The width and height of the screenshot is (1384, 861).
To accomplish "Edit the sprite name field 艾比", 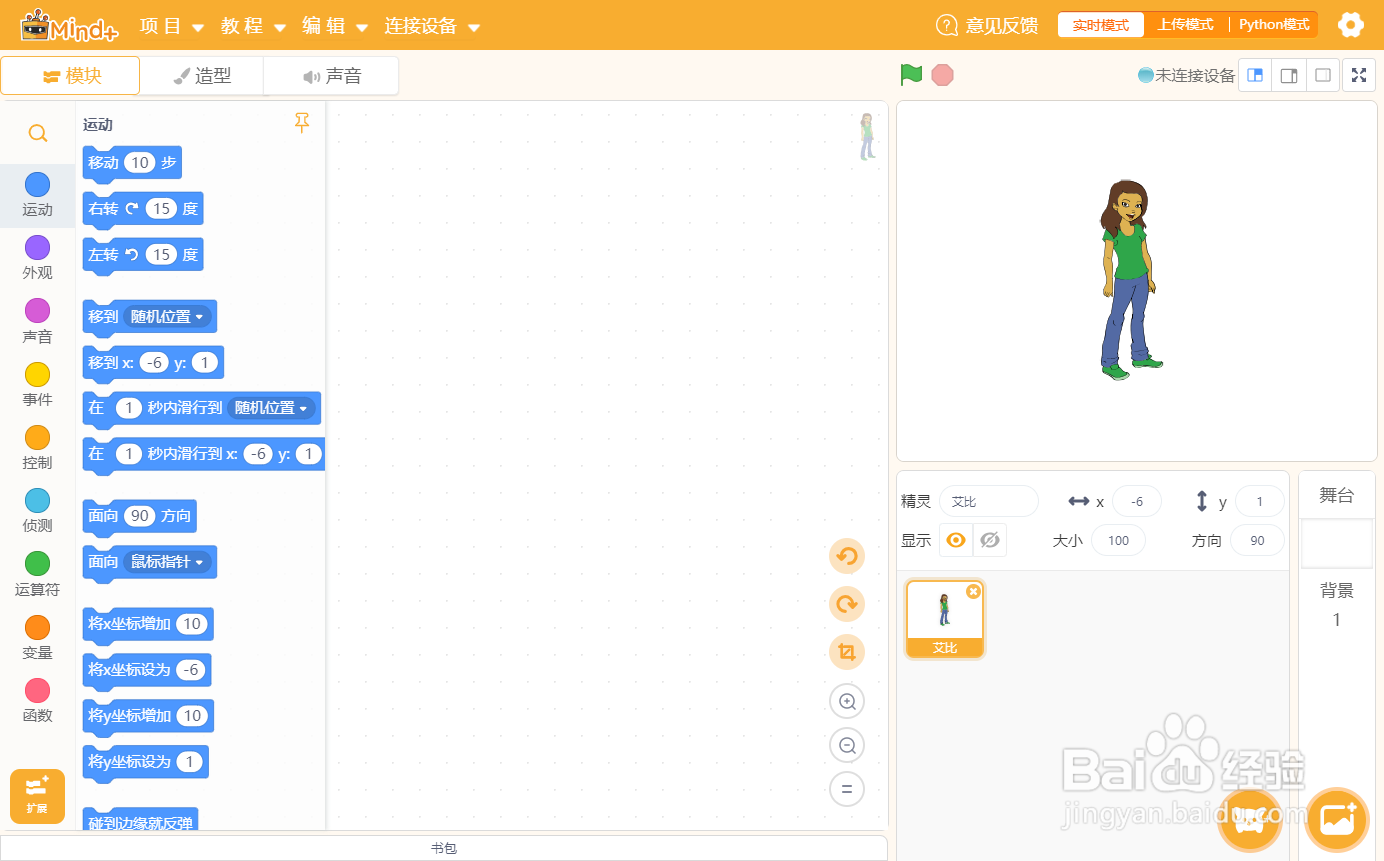I will 989,501.
